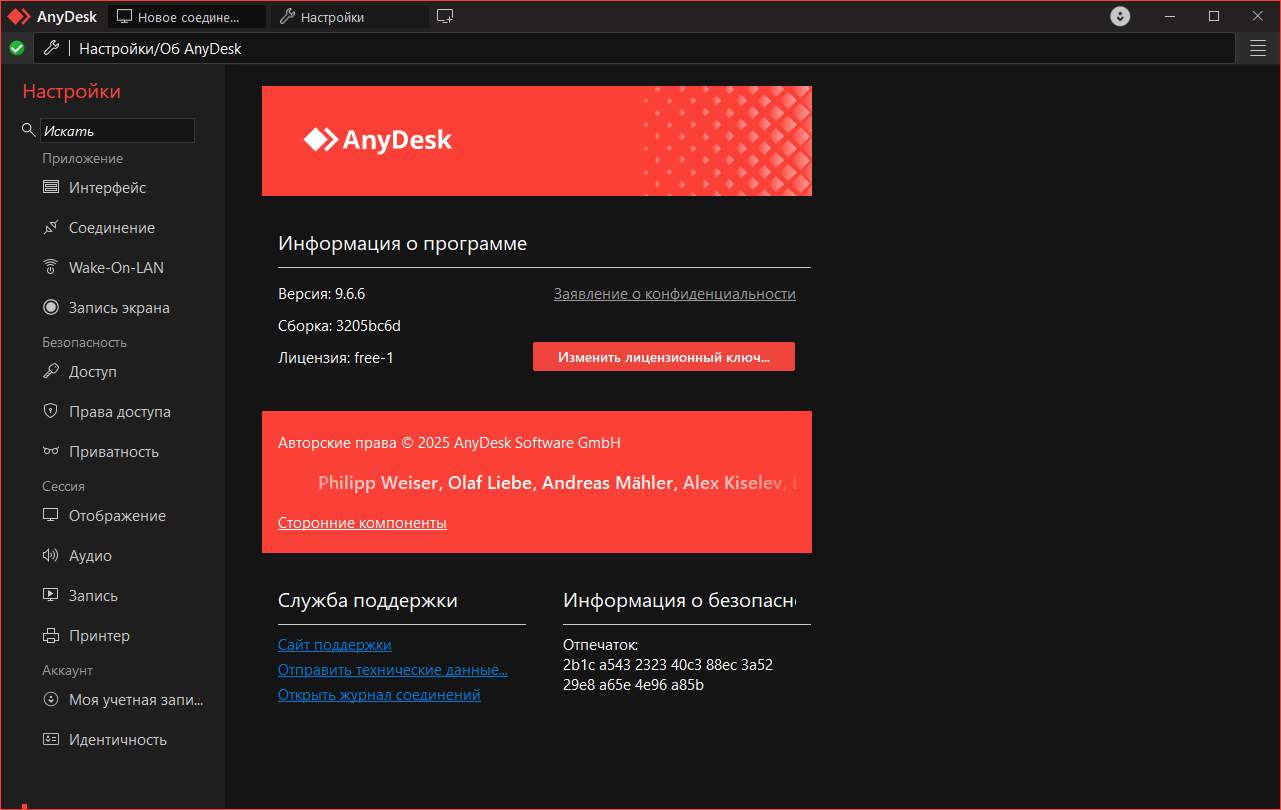Screen dimensions: 1281x810
Task: Open Открыть журнал соединений link
Action: pyautogui.click(x=379, y=695)
